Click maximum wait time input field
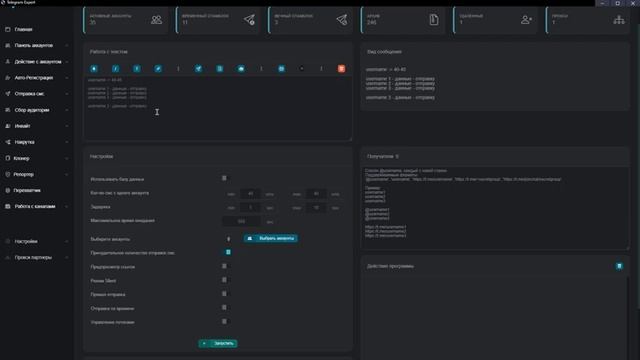Screen dimensions: 640x360 (x=242, y=222)
